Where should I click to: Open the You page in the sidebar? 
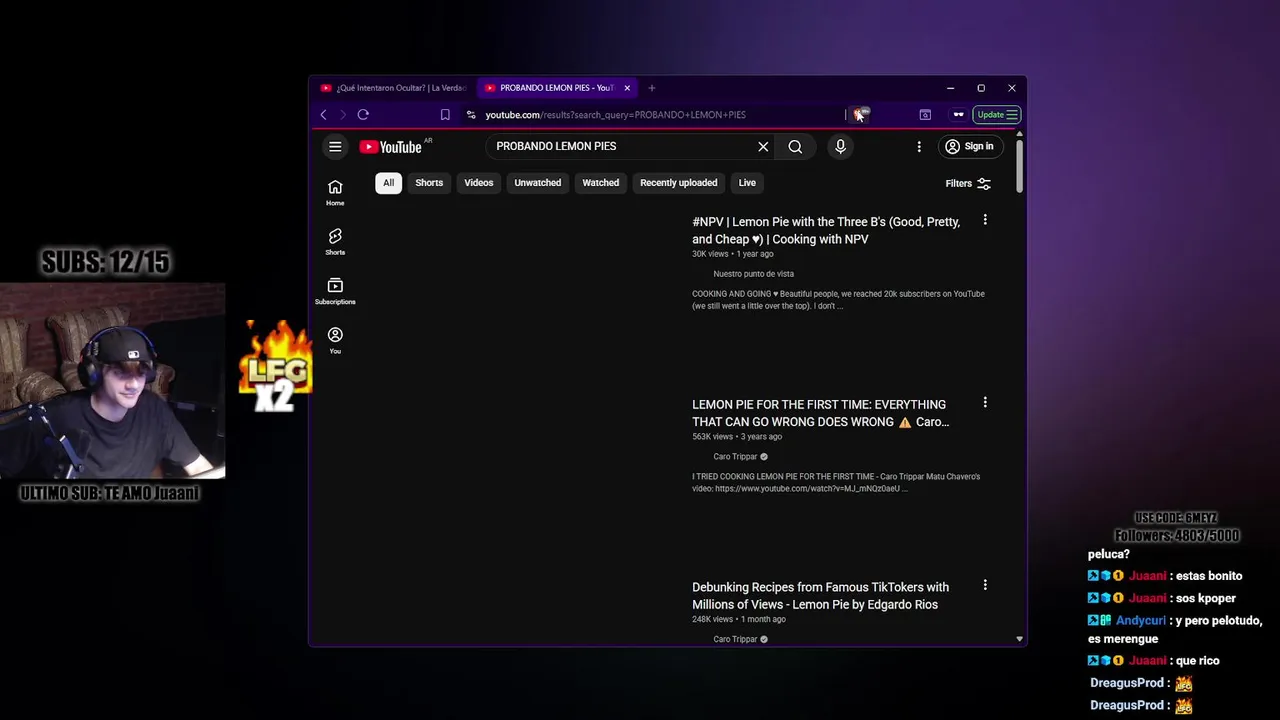tap(335, 340)
